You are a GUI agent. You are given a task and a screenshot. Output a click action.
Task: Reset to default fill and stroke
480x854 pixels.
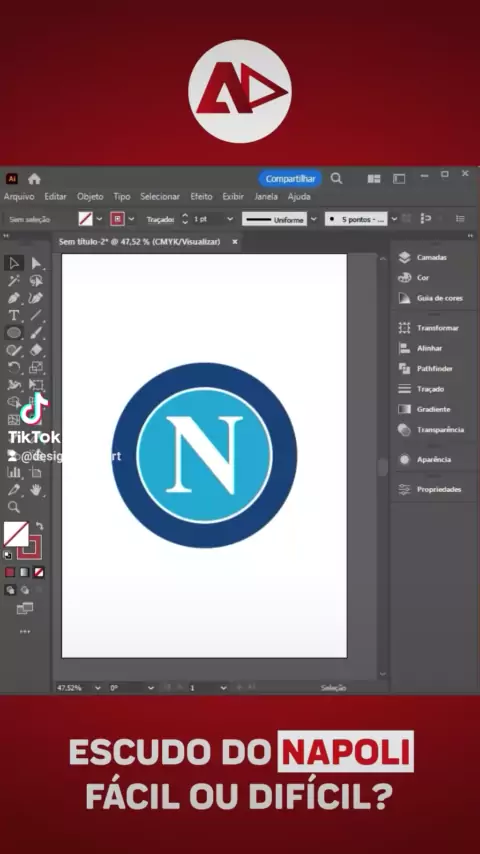coord(8,555)
